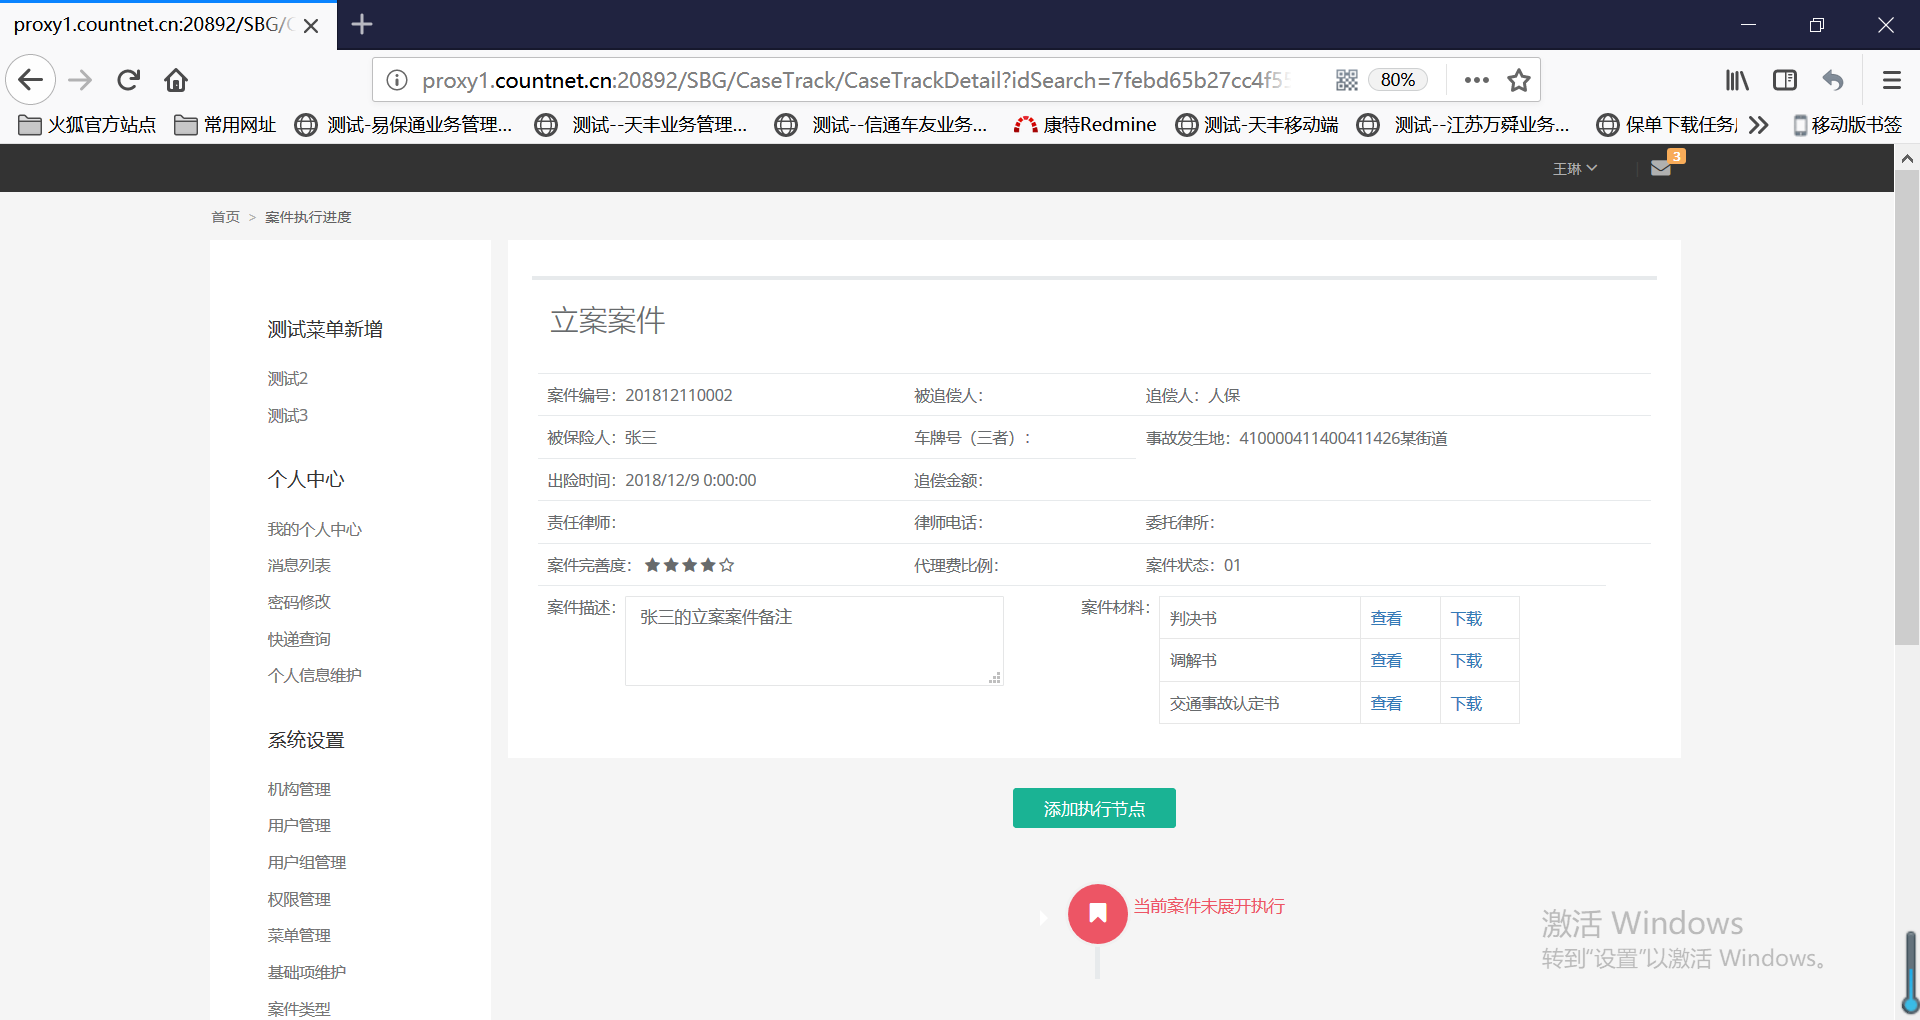Open page actions three-dots menu
Viewport: 1920px width, 1020px height.
(x=1476, y=80)
